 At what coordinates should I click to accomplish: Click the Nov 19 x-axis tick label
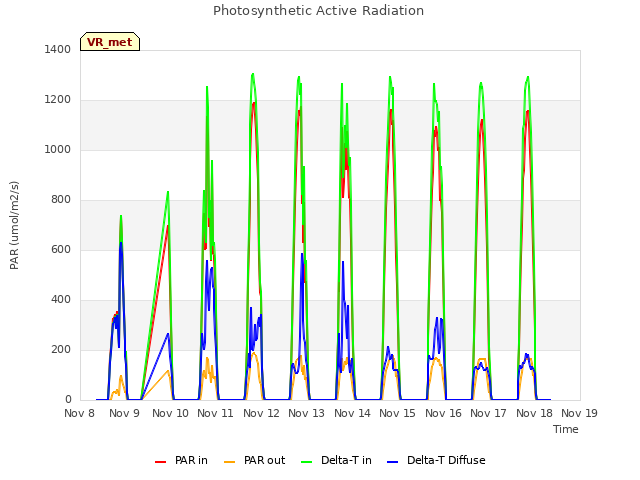579,413
